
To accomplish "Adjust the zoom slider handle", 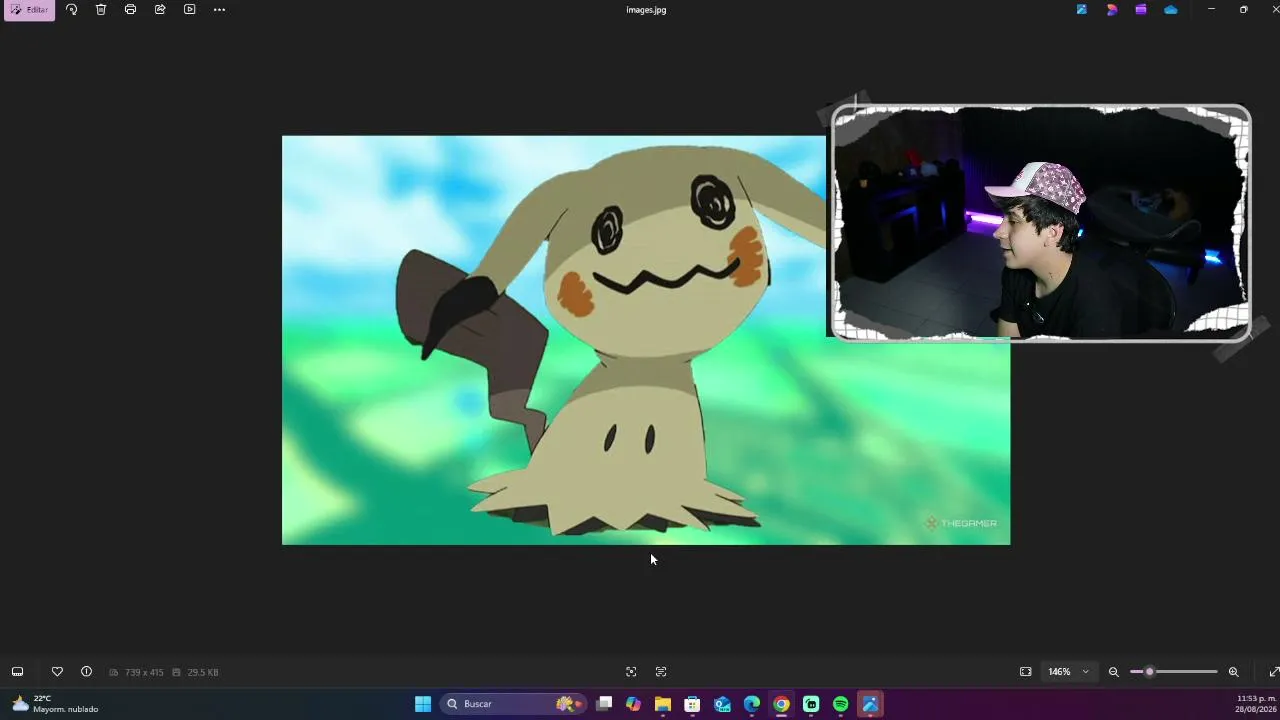I will [1149, 672].
